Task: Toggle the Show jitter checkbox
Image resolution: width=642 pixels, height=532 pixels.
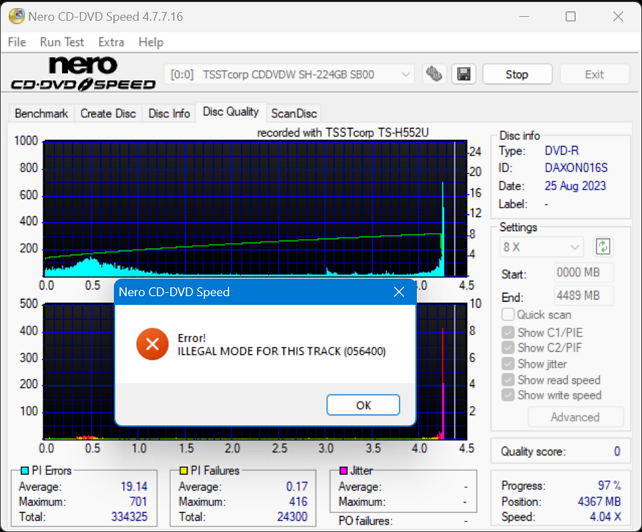Action: point(508,364)
